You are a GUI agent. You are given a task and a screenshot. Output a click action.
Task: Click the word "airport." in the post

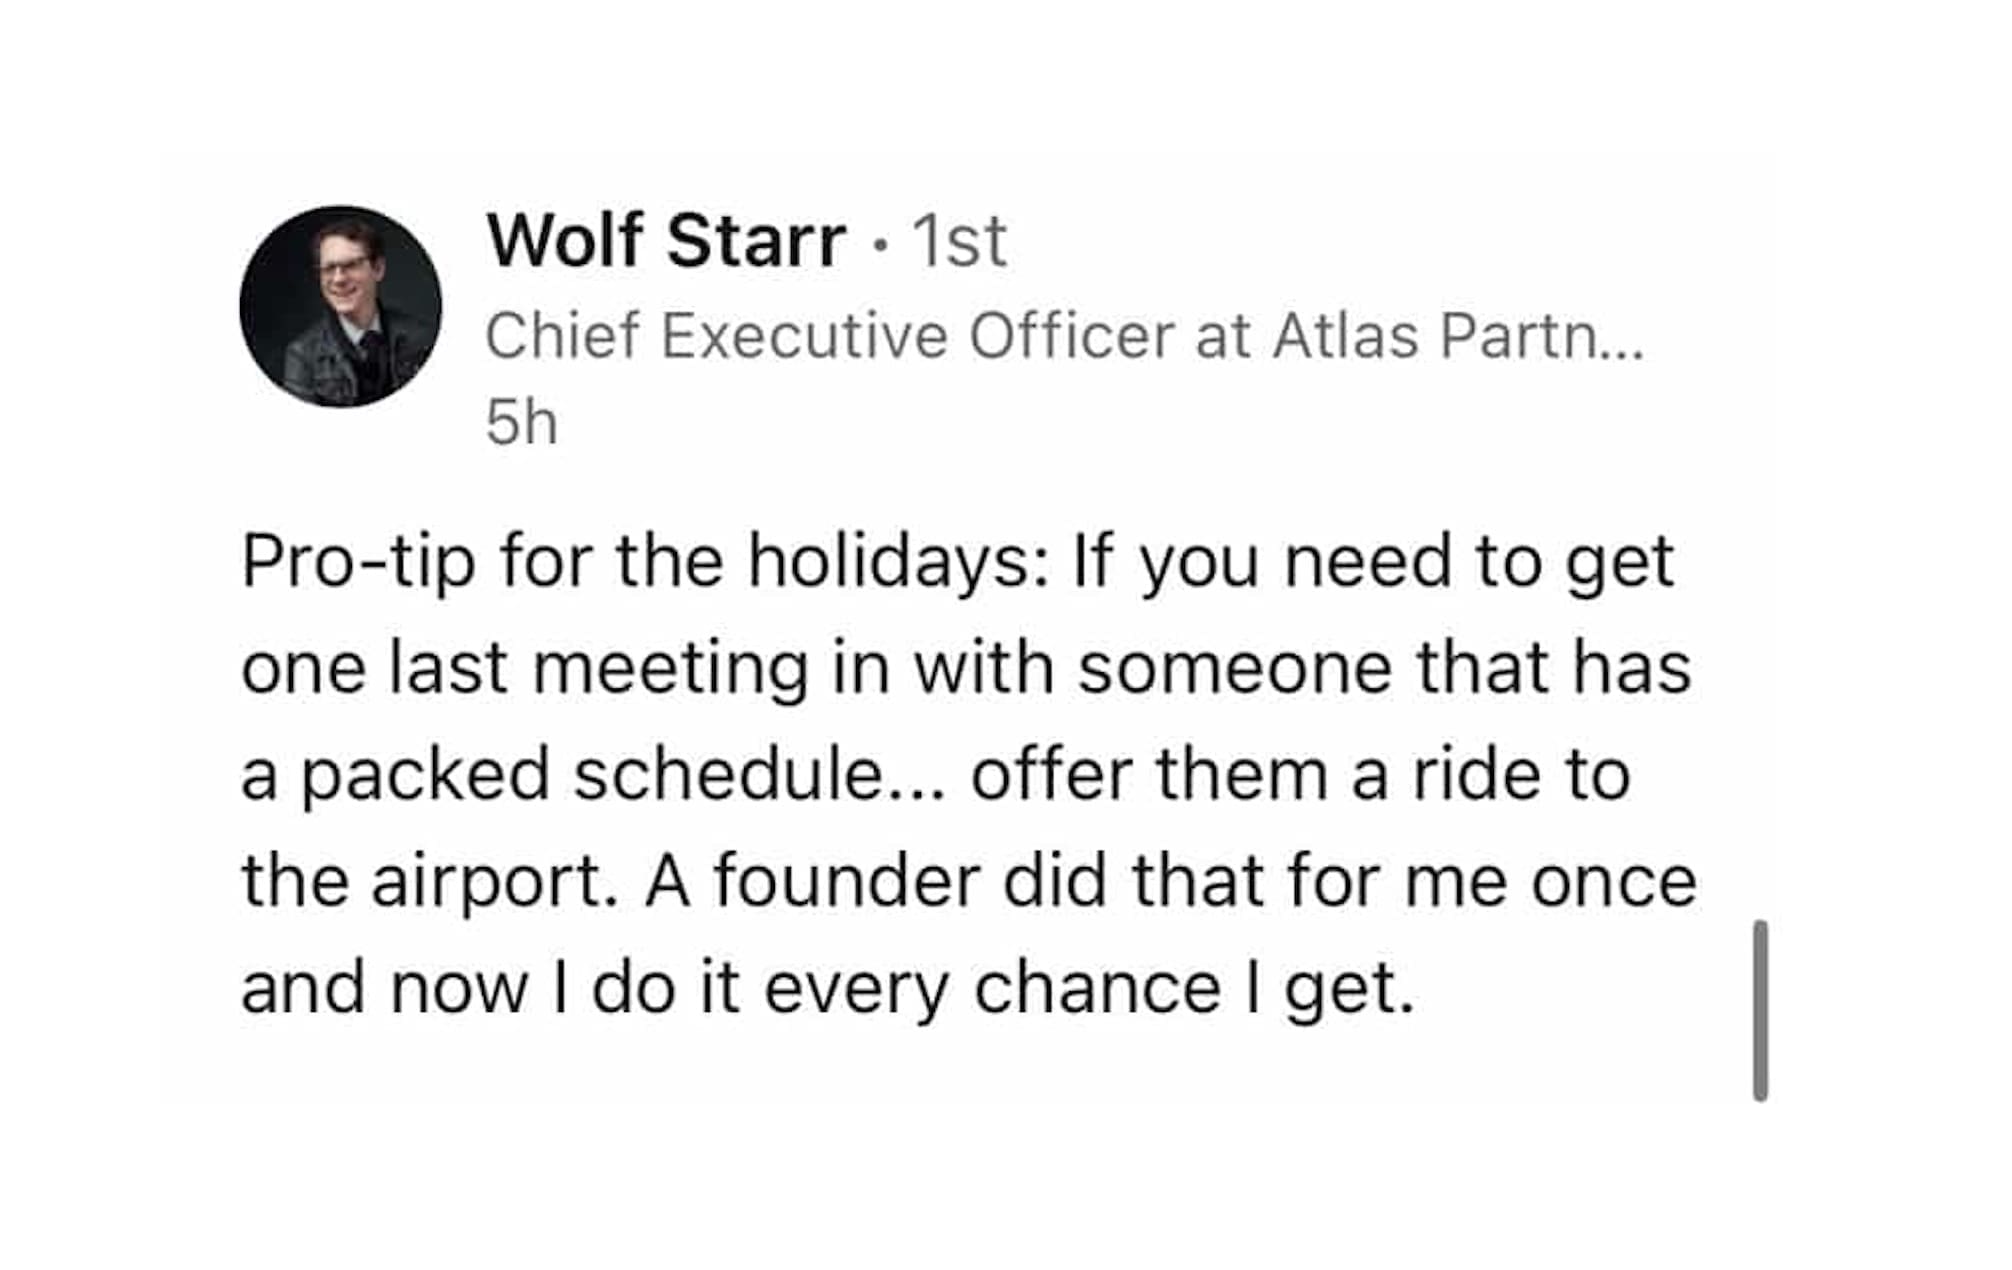[x=495, y=882]
